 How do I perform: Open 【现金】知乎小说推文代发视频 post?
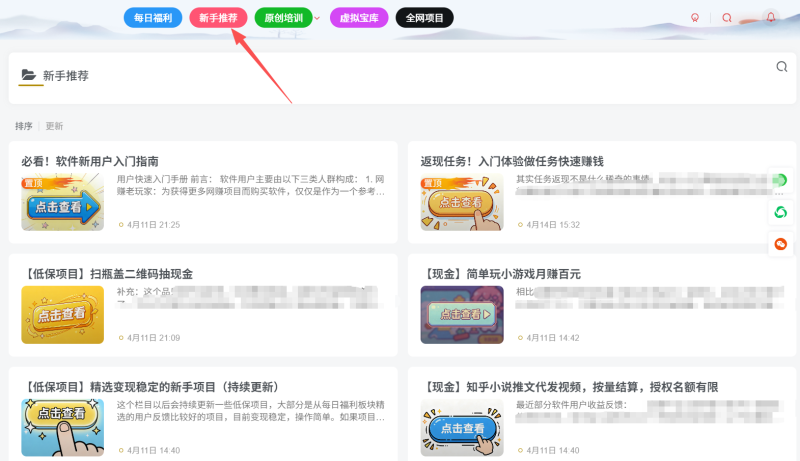[569, 387]
